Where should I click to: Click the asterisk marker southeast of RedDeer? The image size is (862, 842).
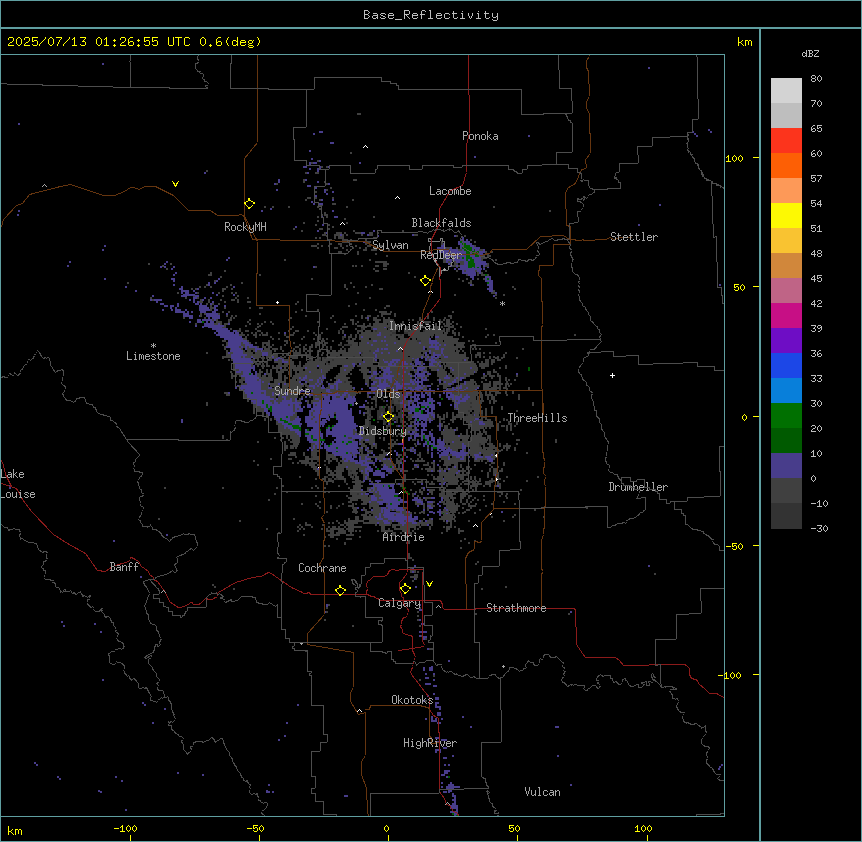pyautogui.click(x=502, y=304)
